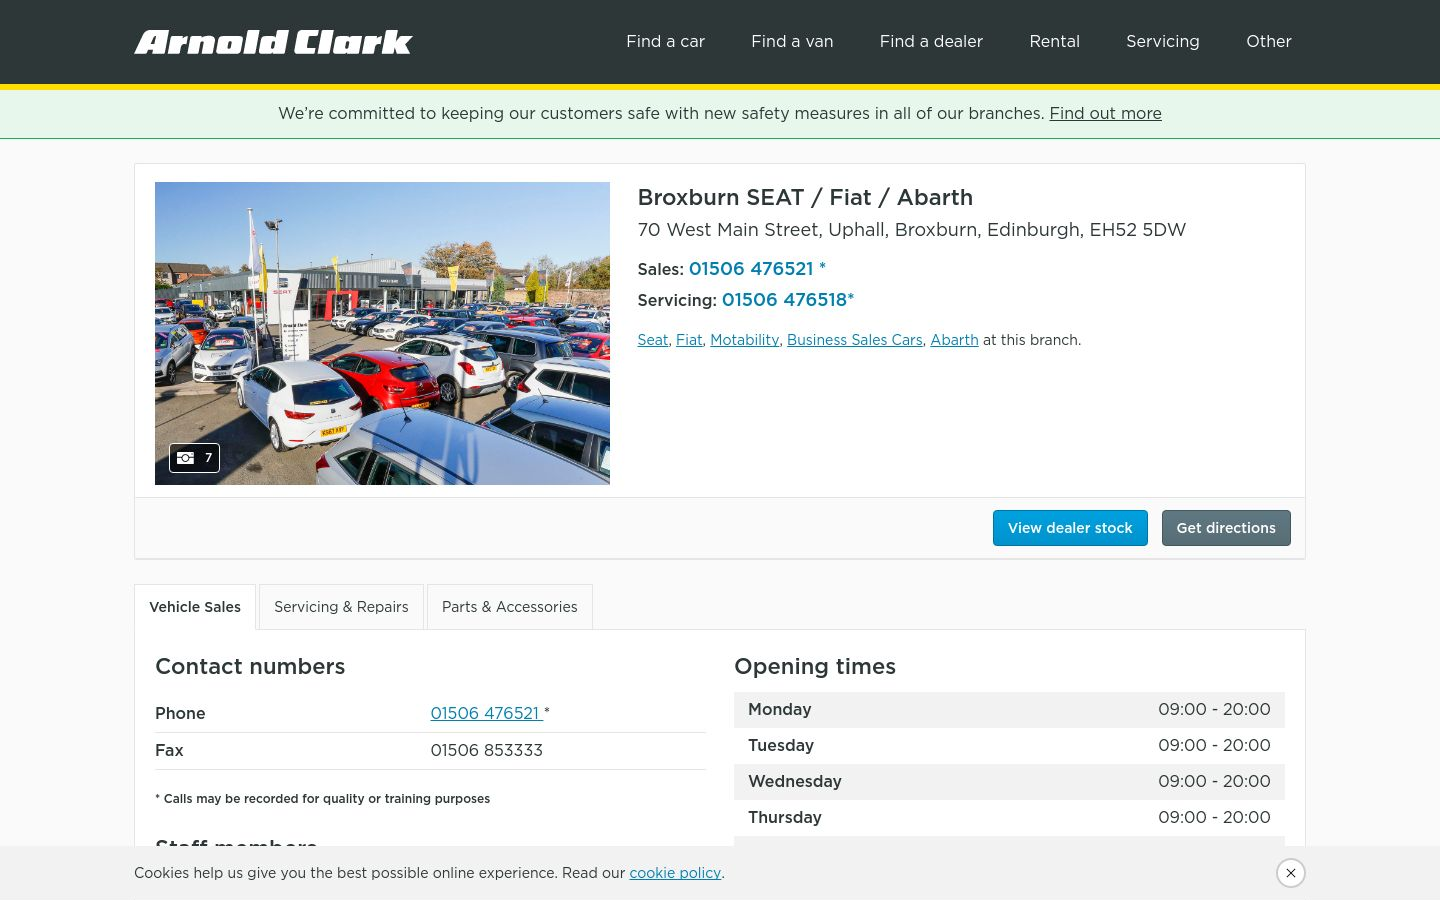Open the Servicing menu
This screenshot has height=900, width=1440.
click(1162, 41)
